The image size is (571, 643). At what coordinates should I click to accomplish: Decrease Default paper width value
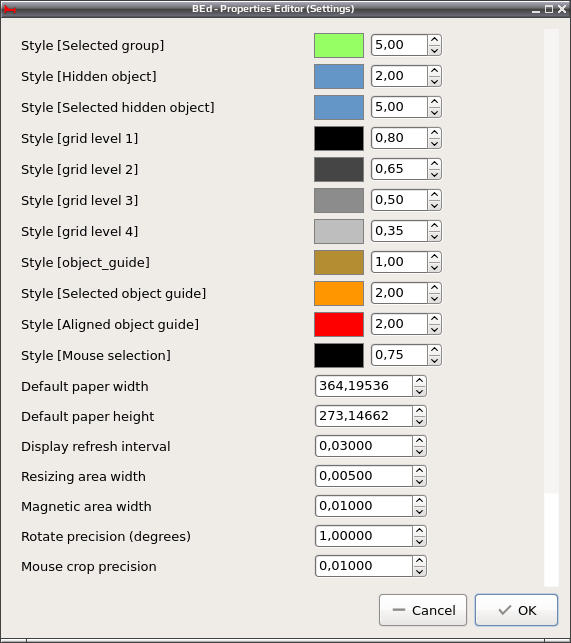click(x=419, y=392)
